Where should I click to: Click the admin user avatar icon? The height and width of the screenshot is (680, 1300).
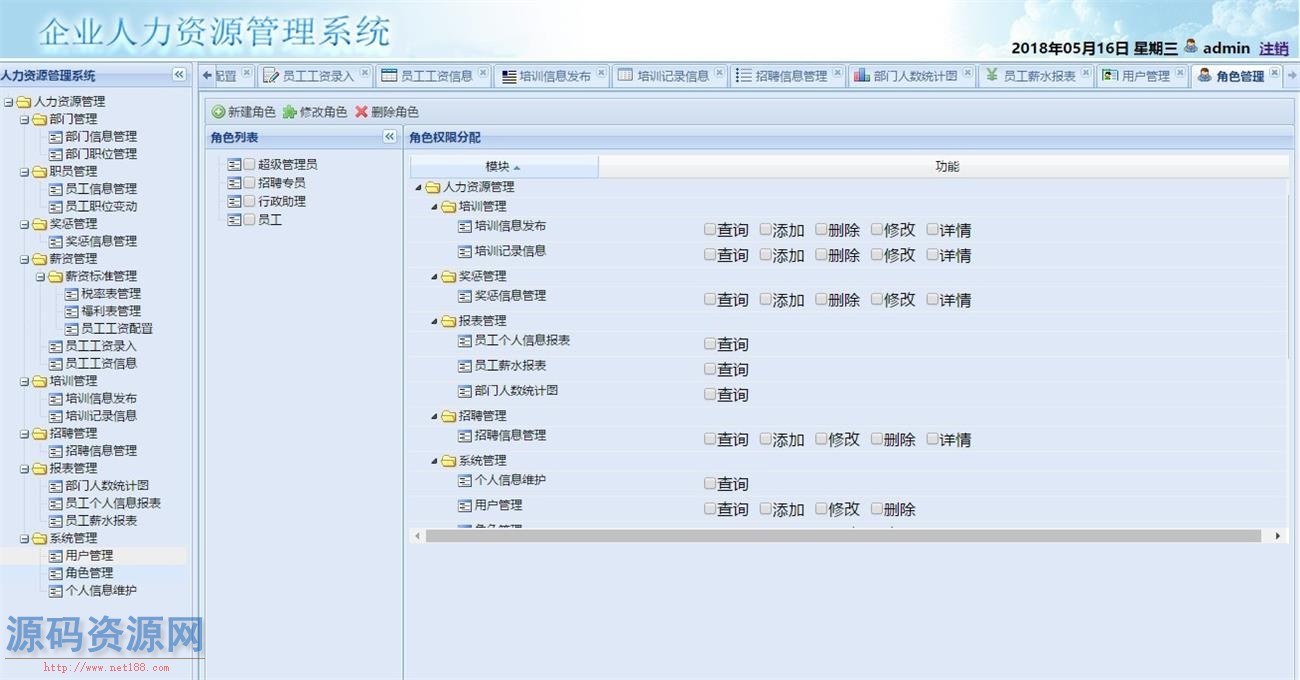[x=1190, y=46]
